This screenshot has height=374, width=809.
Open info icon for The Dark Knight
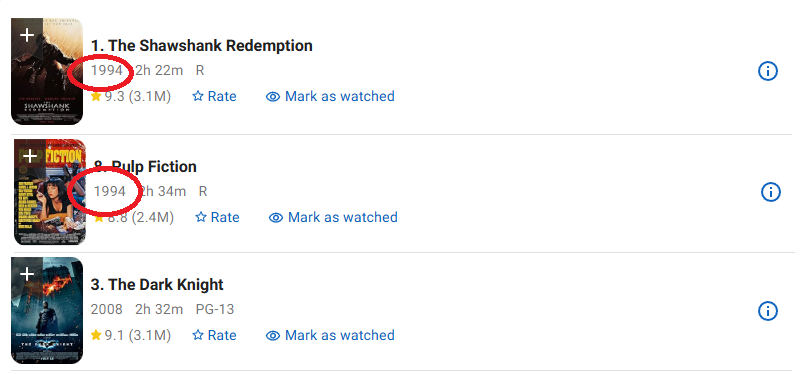[768, 311]
